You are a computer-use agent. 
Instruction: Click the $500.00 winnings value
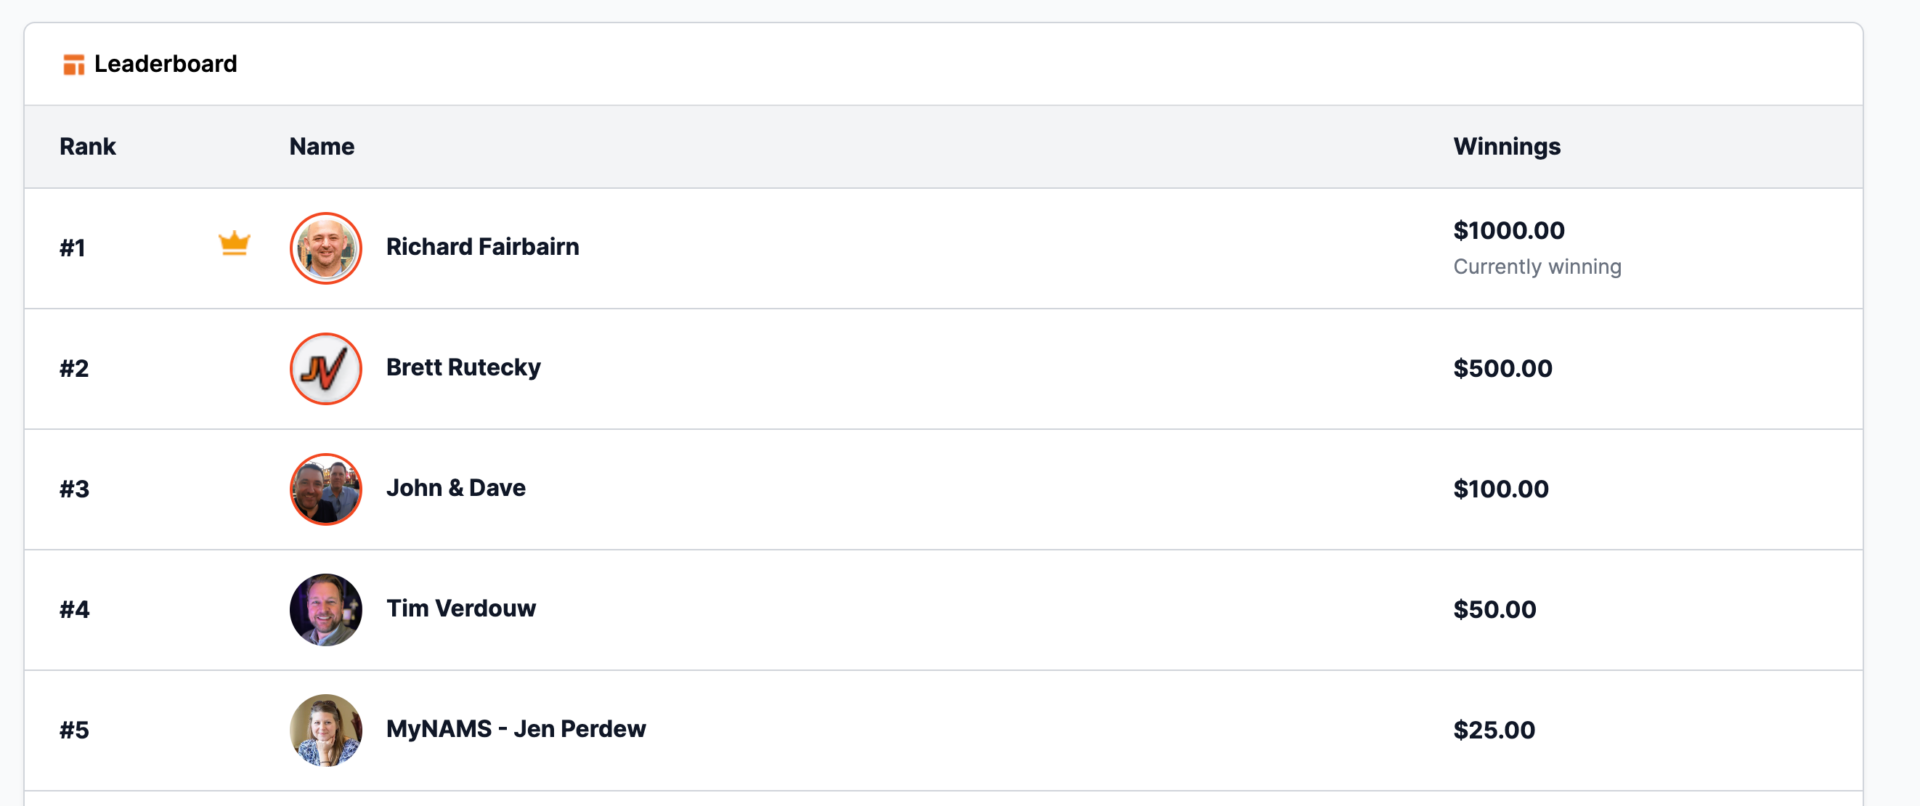(1502, 369)
